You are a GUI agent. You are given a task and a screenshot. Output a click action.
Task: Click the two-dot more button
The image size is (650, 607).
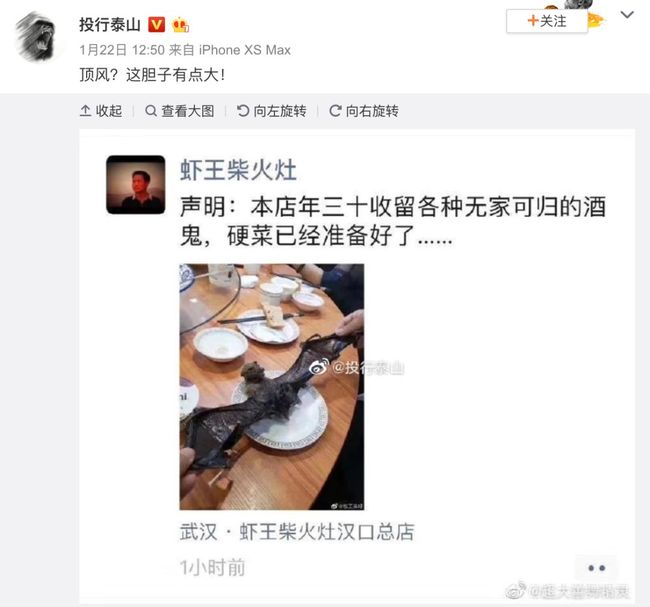[x=596, y=568]
